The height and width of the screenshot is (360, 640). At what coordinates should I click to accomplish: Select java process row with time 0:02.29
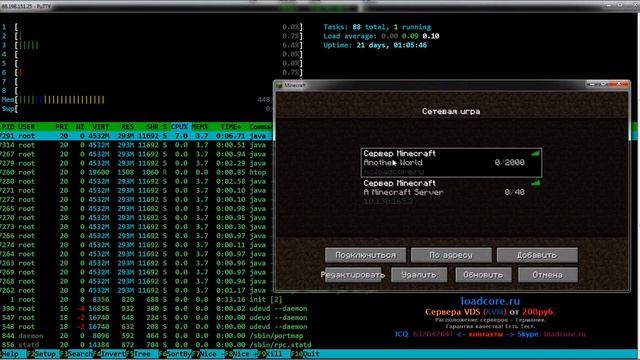click(136, 163)
